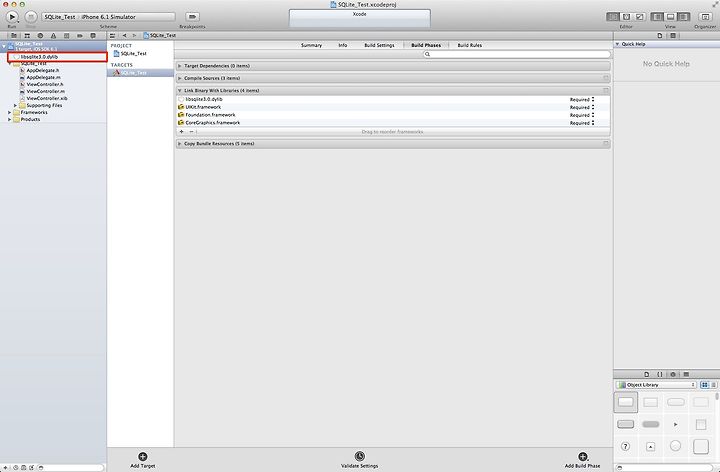The height and width of the screenshot is (472, 720).
Task: Open the related files menu in jump bar
Action: point(113,35)
